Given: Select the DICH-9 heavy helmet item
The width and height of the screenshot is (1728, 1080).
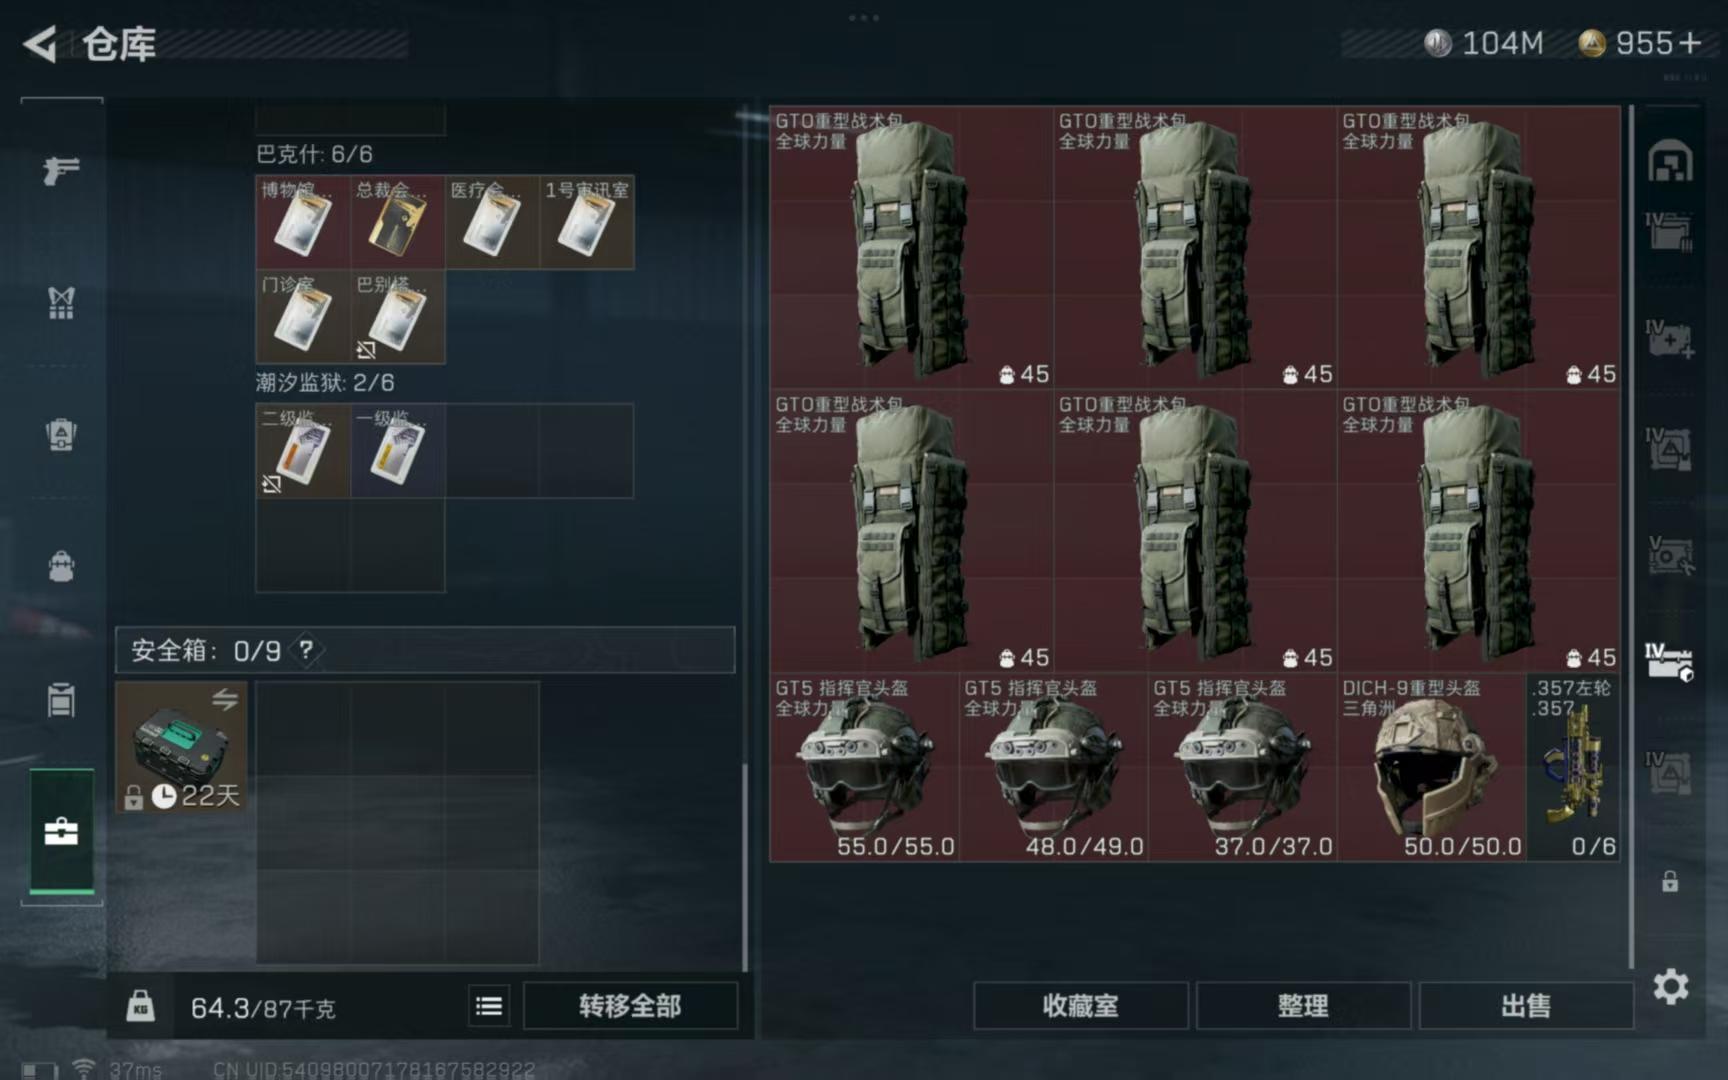Looking at the screenshot, I should [1431, 768].
